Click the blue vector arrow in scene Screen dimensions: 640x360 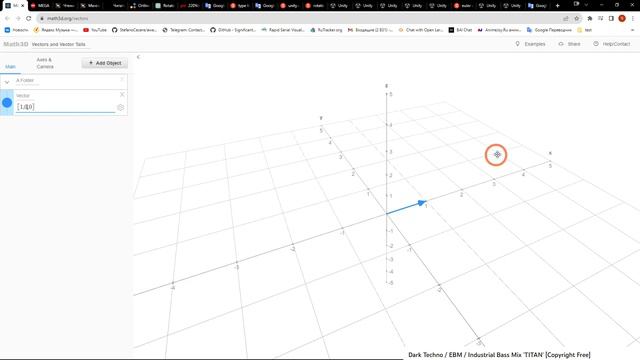pyautogui.click(x=407, y=207)
